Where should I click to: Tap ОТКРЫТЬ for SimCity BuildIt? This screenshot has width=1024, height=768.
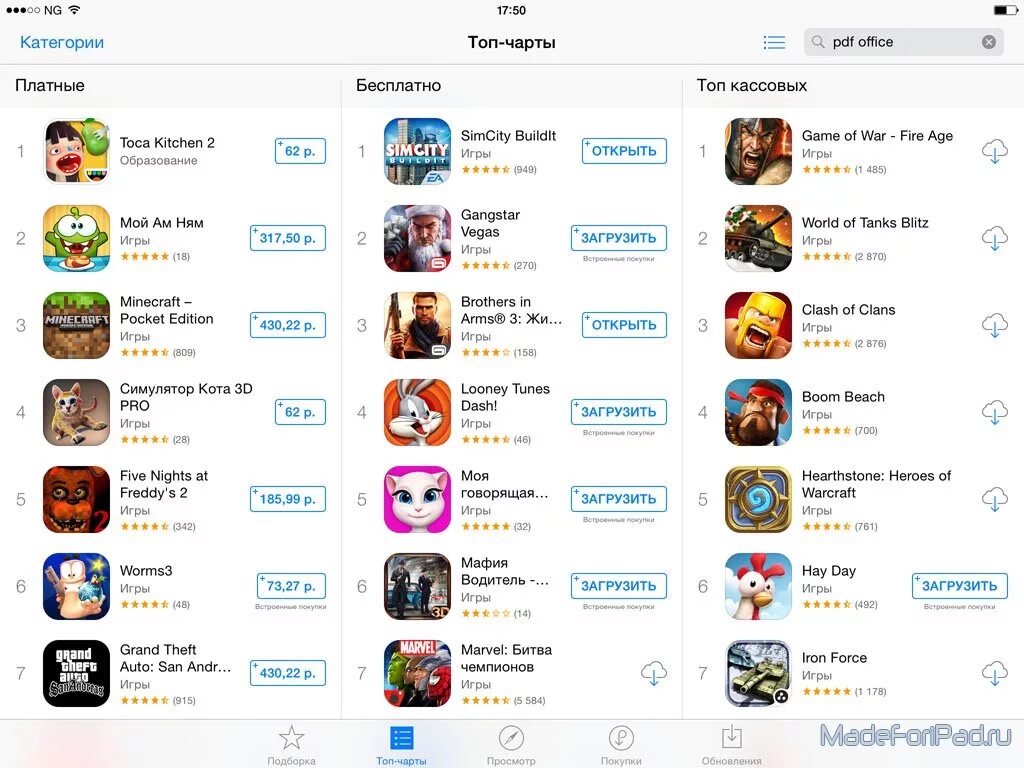point(624,151)
